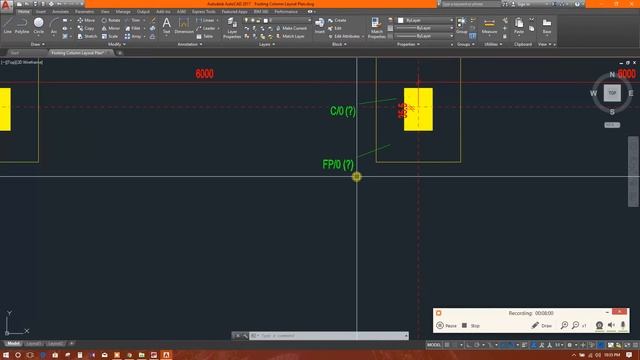640x360 pixels.
Task: Activate the Trim tool
Action: [133, 20]
